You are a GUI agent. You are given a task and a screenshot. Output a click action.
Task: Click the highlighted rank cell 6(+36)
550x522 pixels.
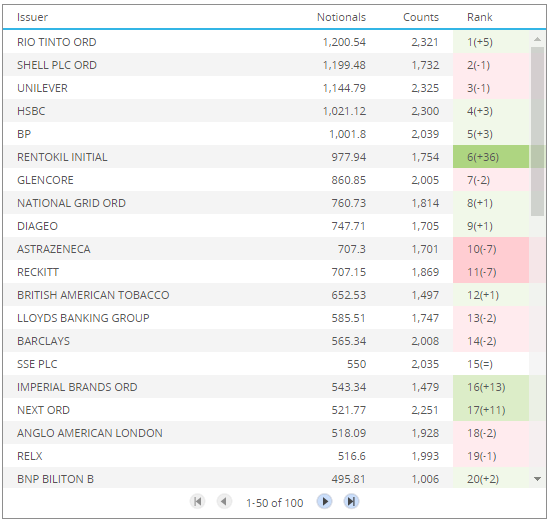[x=491, y=157]
